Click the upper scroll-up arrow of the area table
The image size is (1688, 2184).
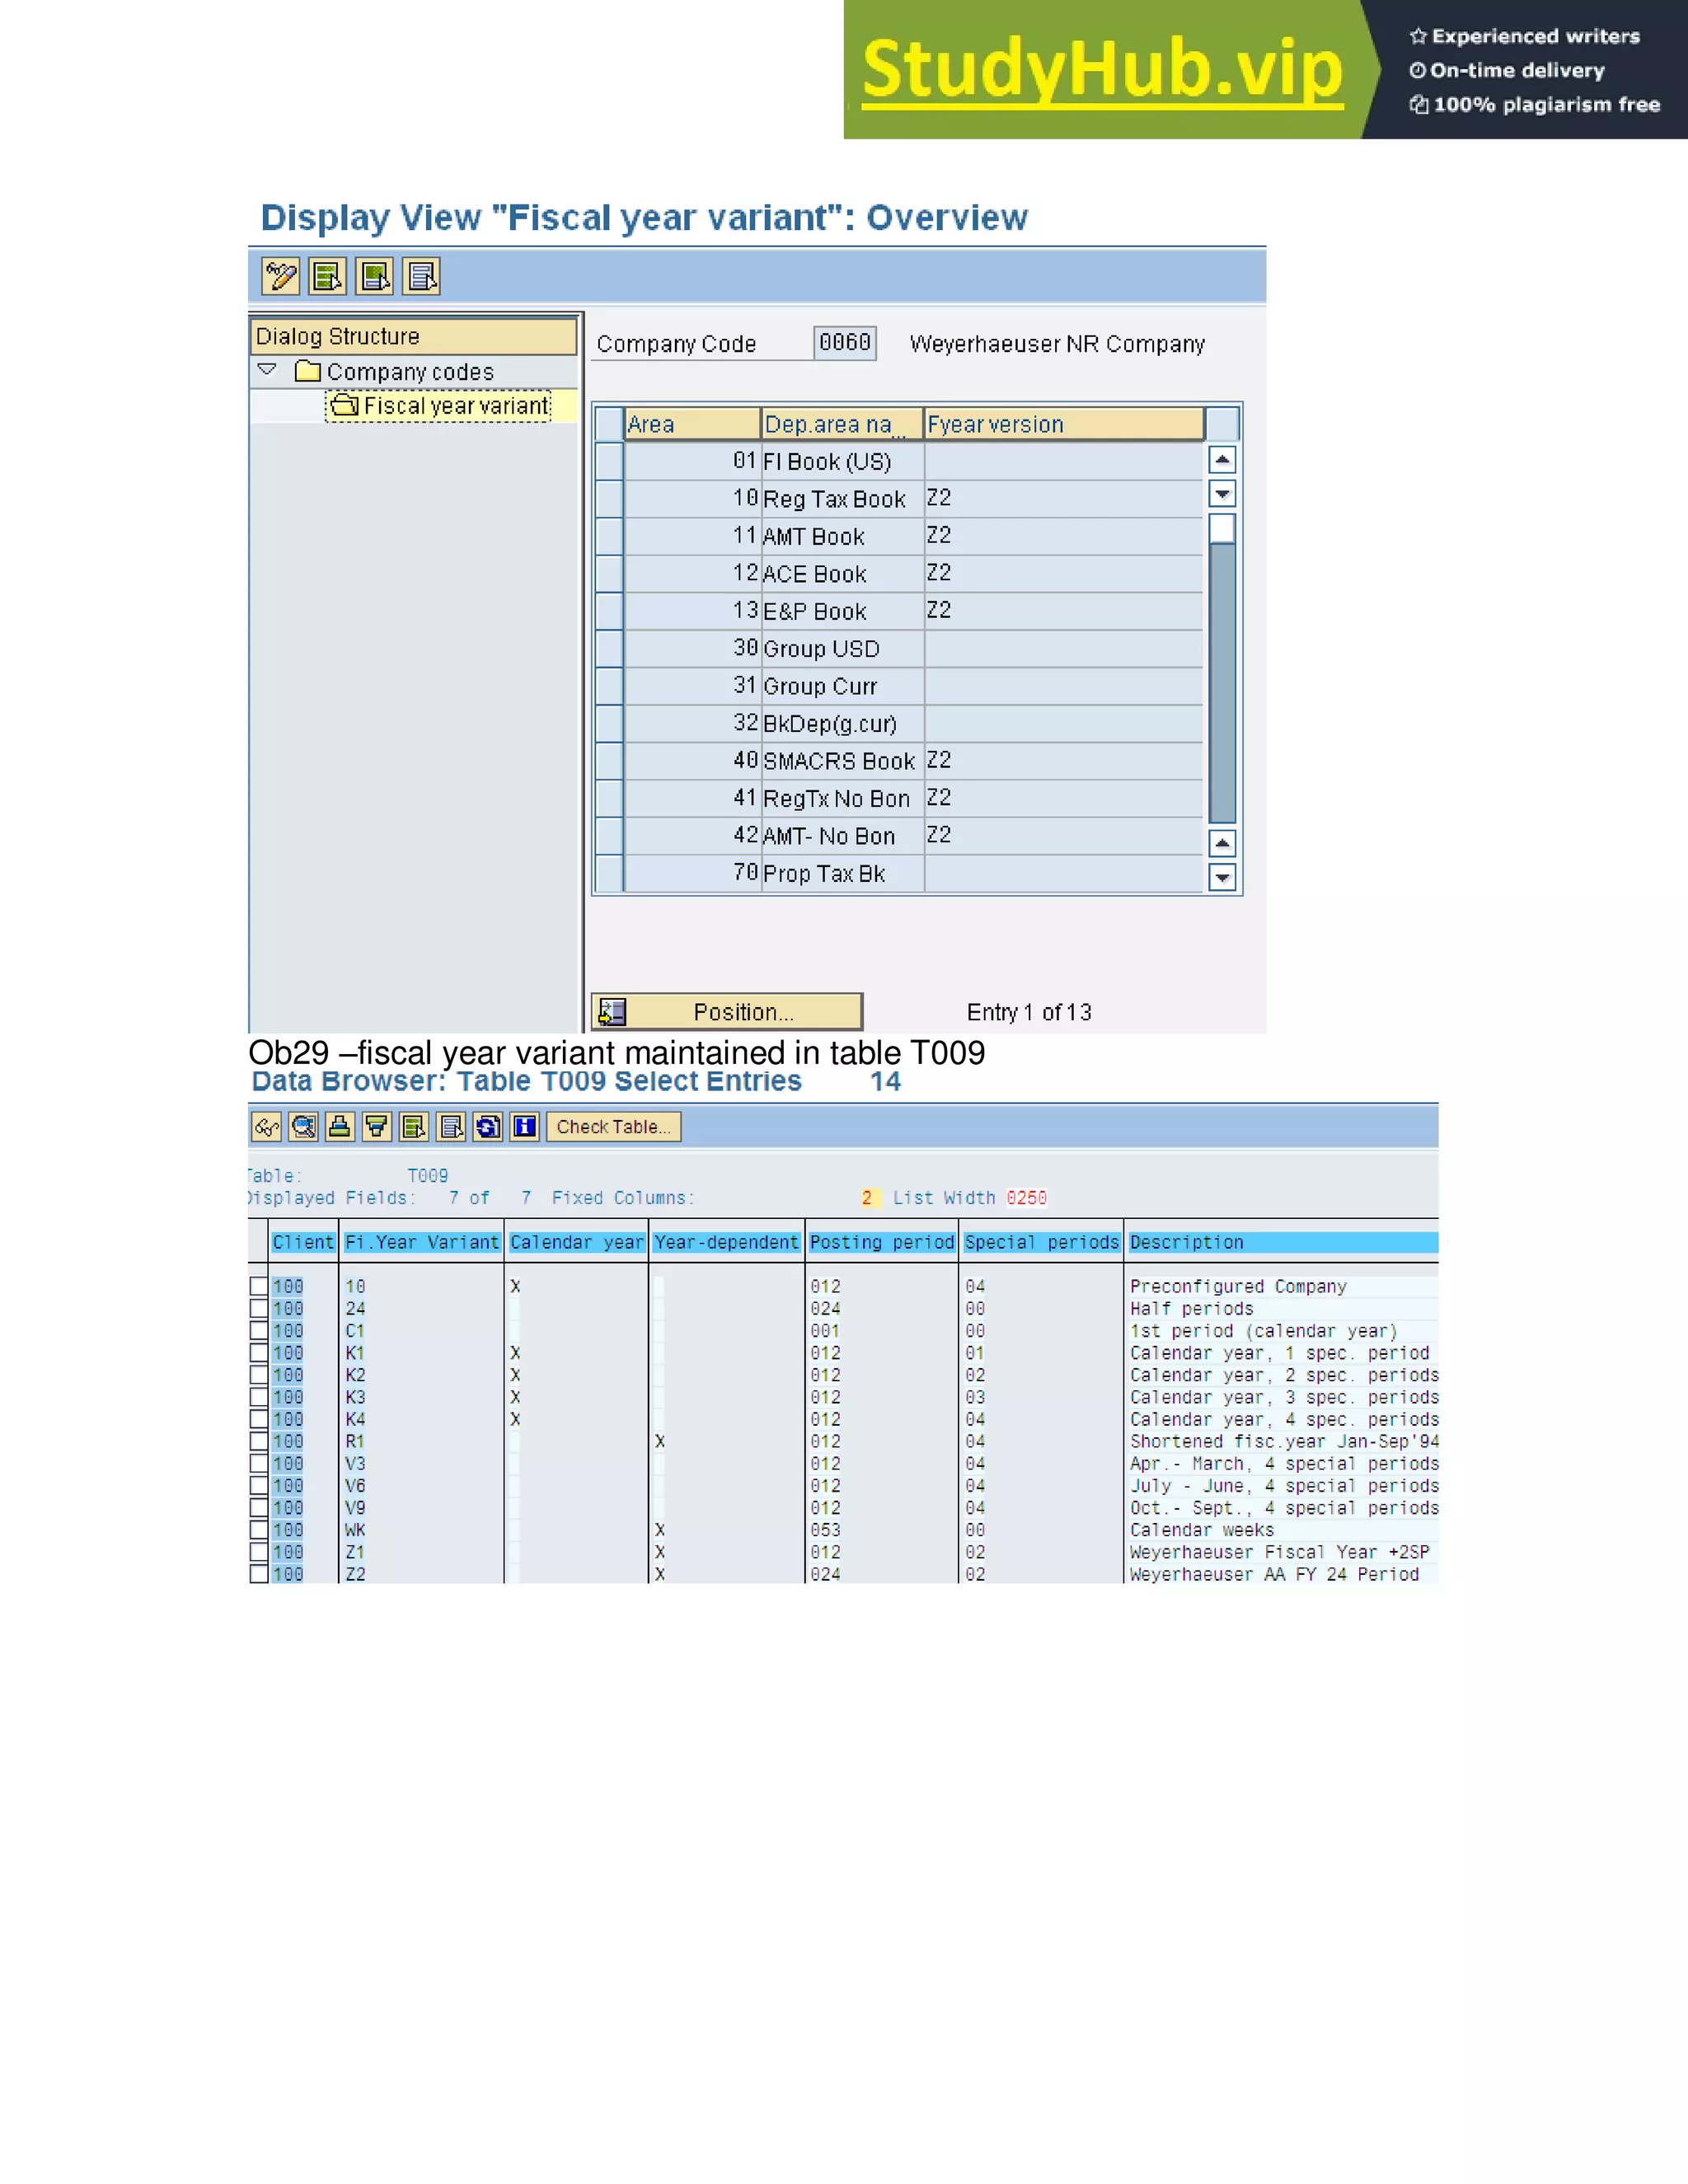(x=1222, y=460)
